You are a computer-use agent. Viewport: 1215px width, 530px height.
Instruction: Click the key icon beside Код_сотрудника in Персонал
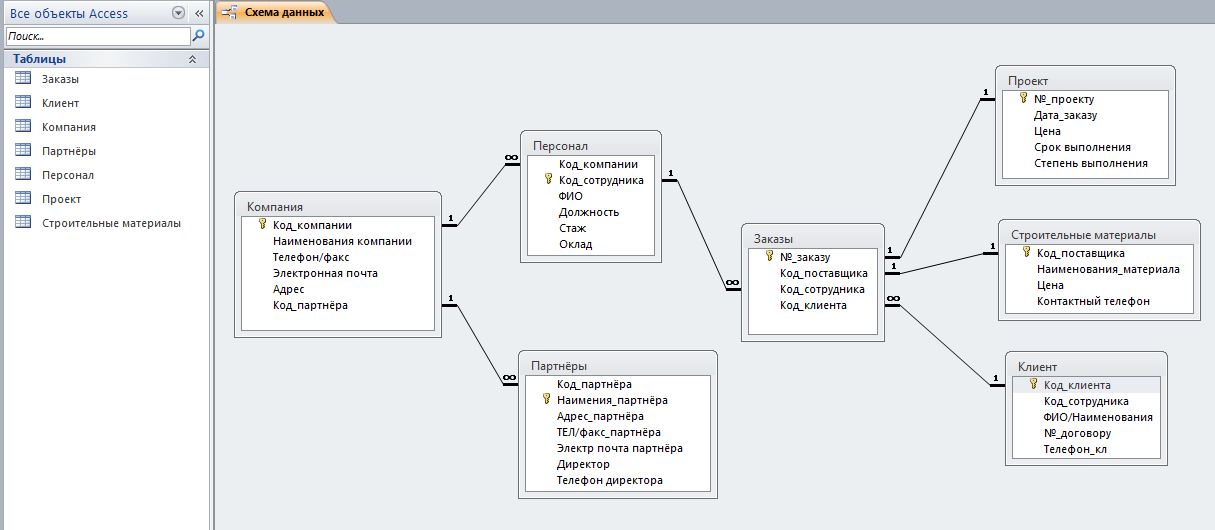(x=548, y=180)
